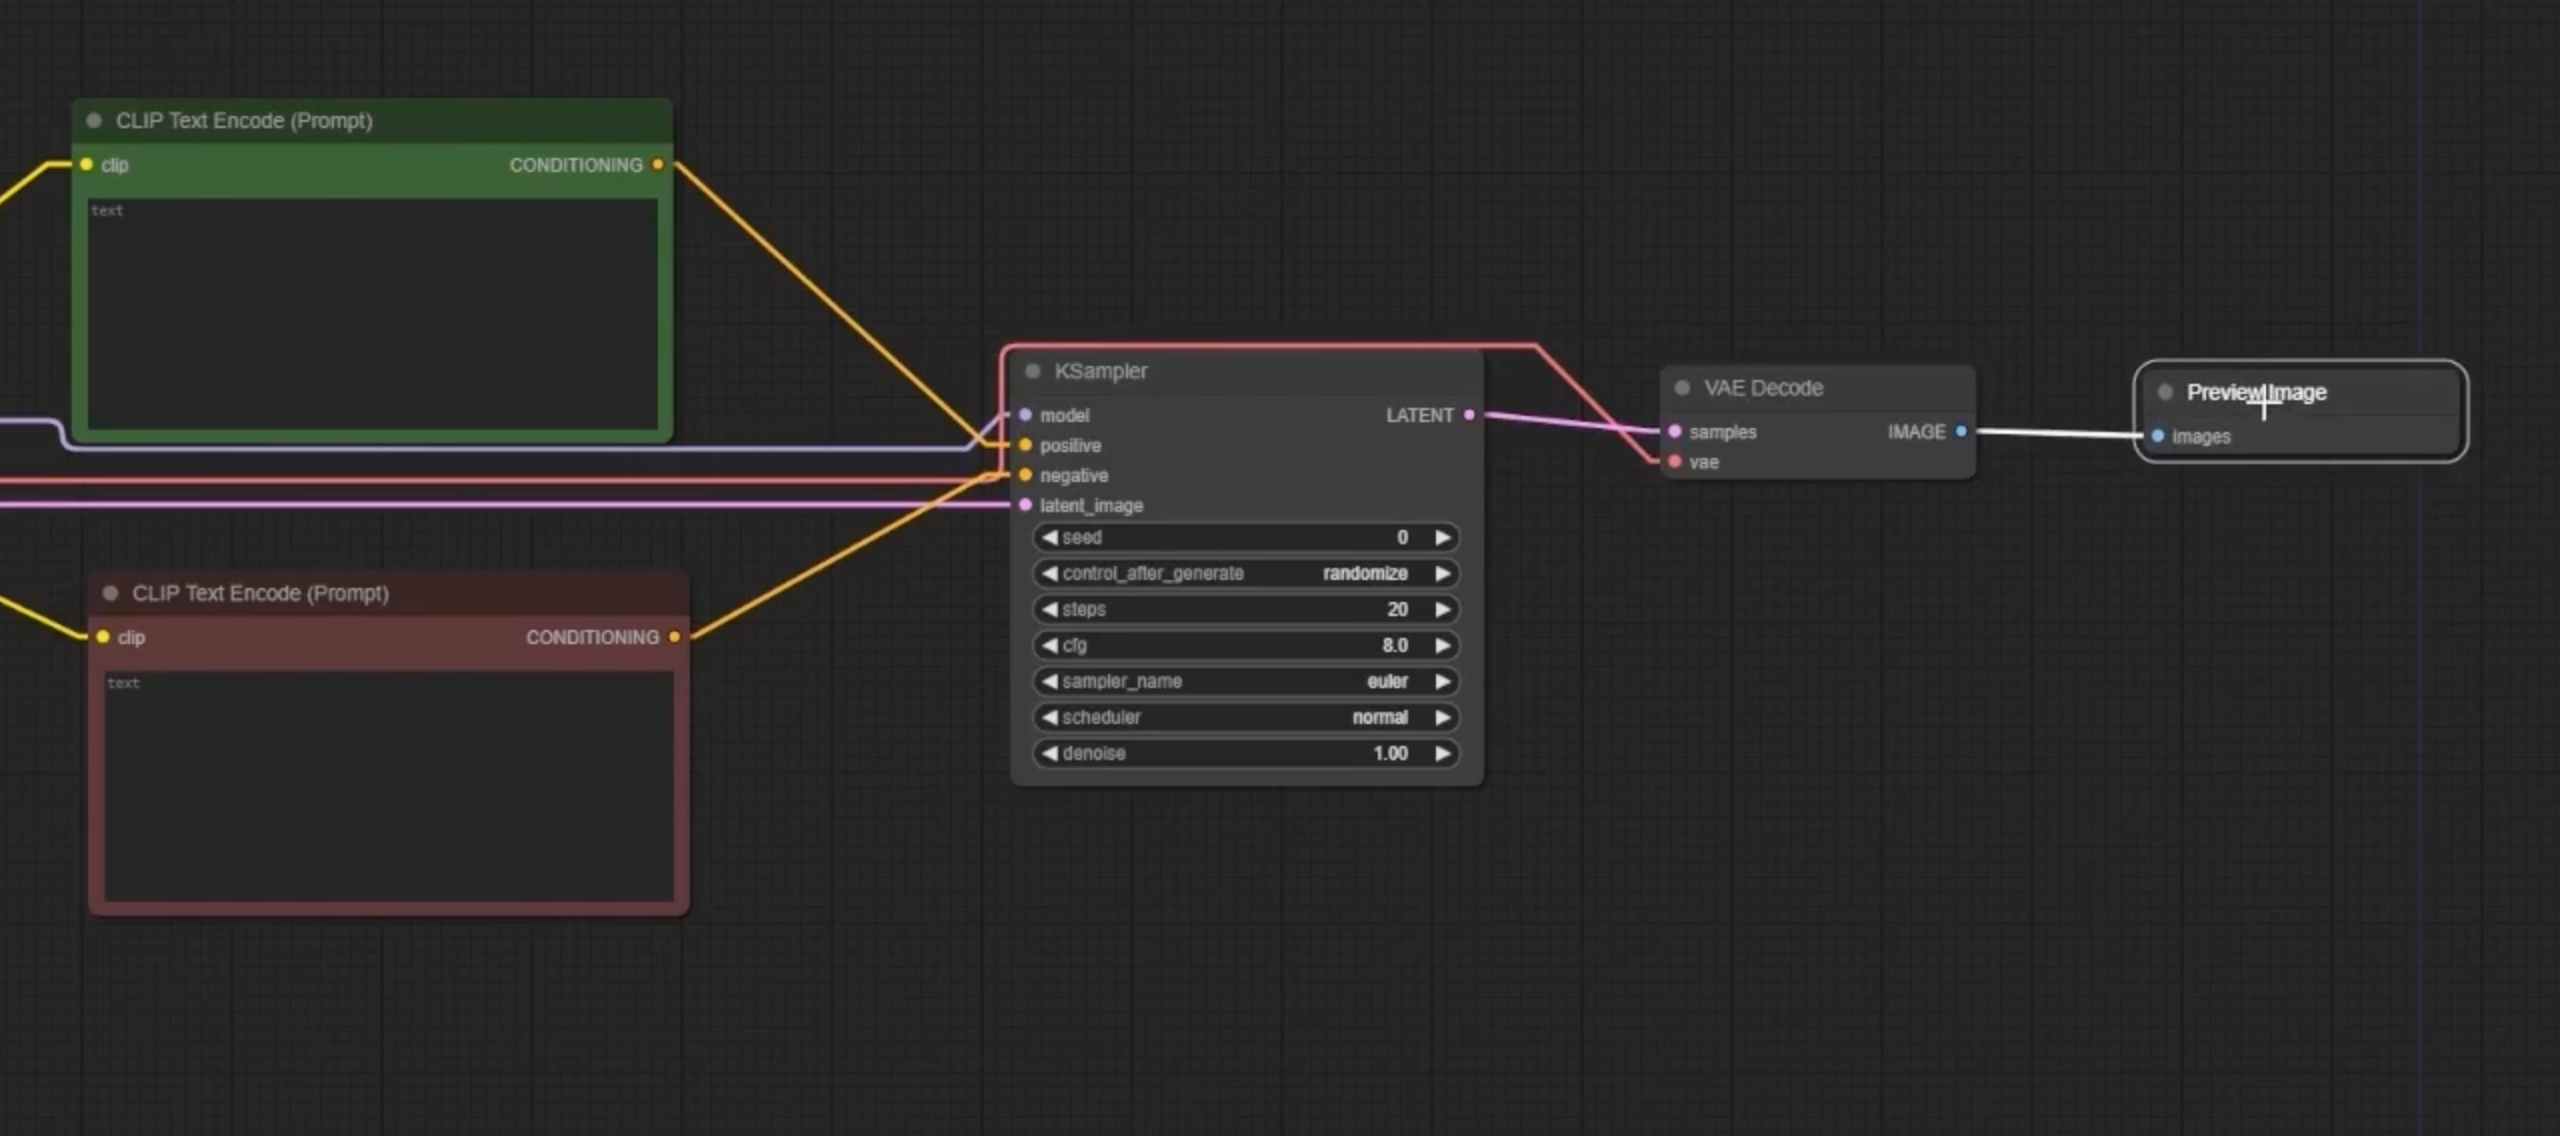
Task: Click the red node clip input socket
Action: click(103, 637)
